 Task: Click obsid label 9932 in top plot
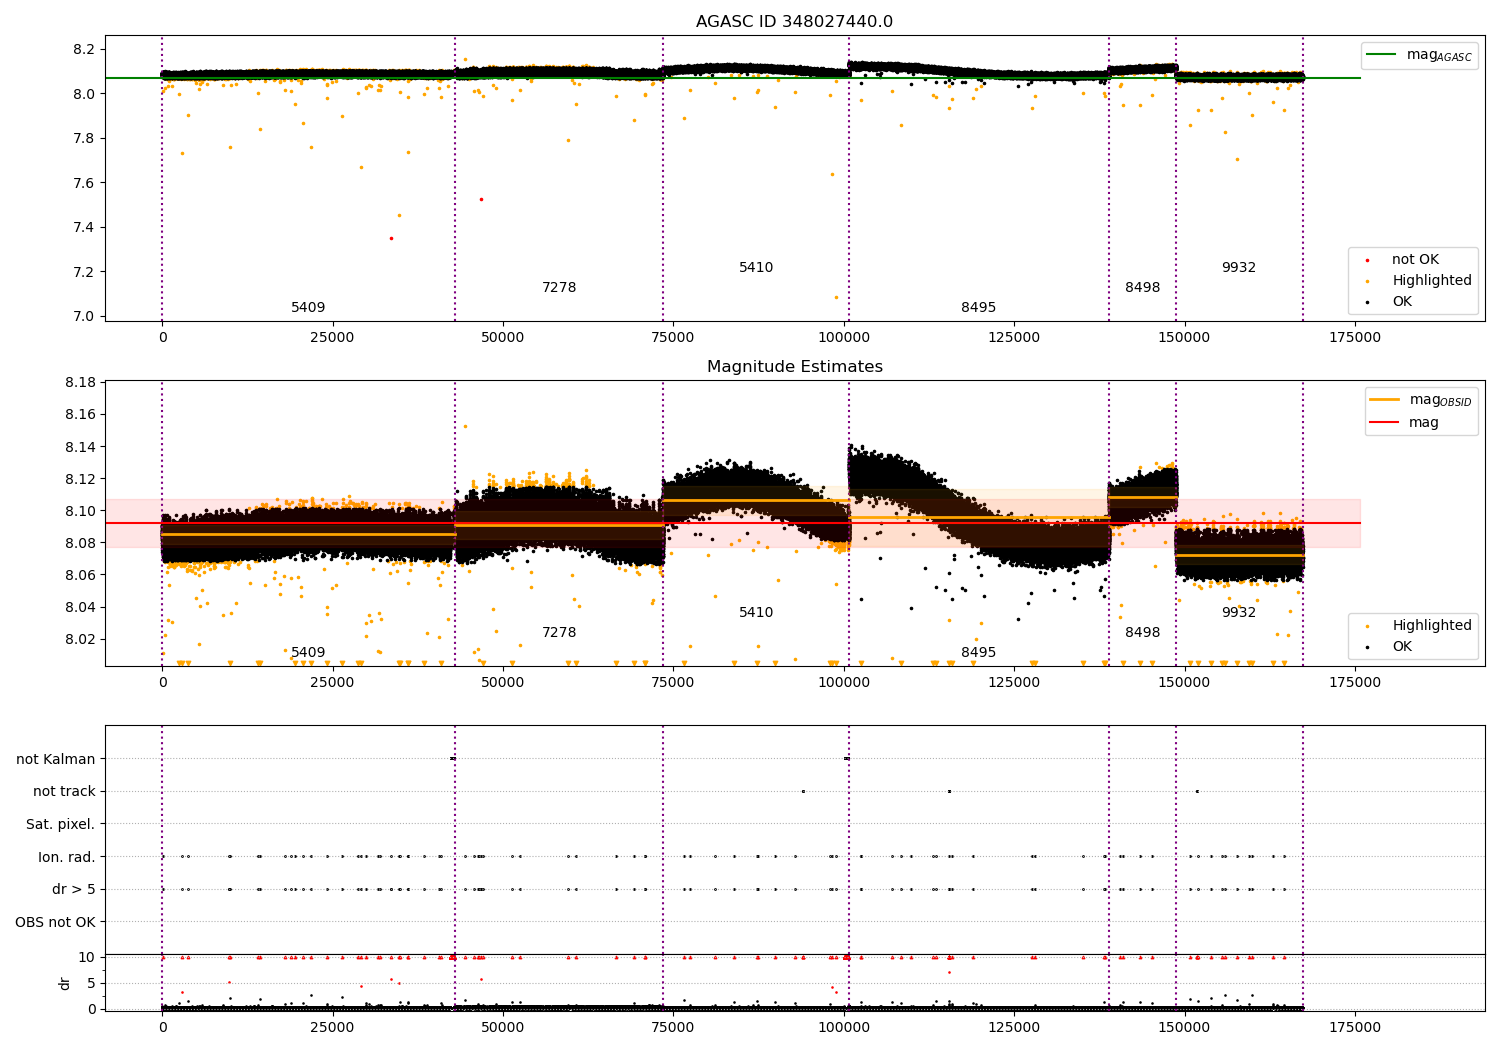(x=1238, y=268)
